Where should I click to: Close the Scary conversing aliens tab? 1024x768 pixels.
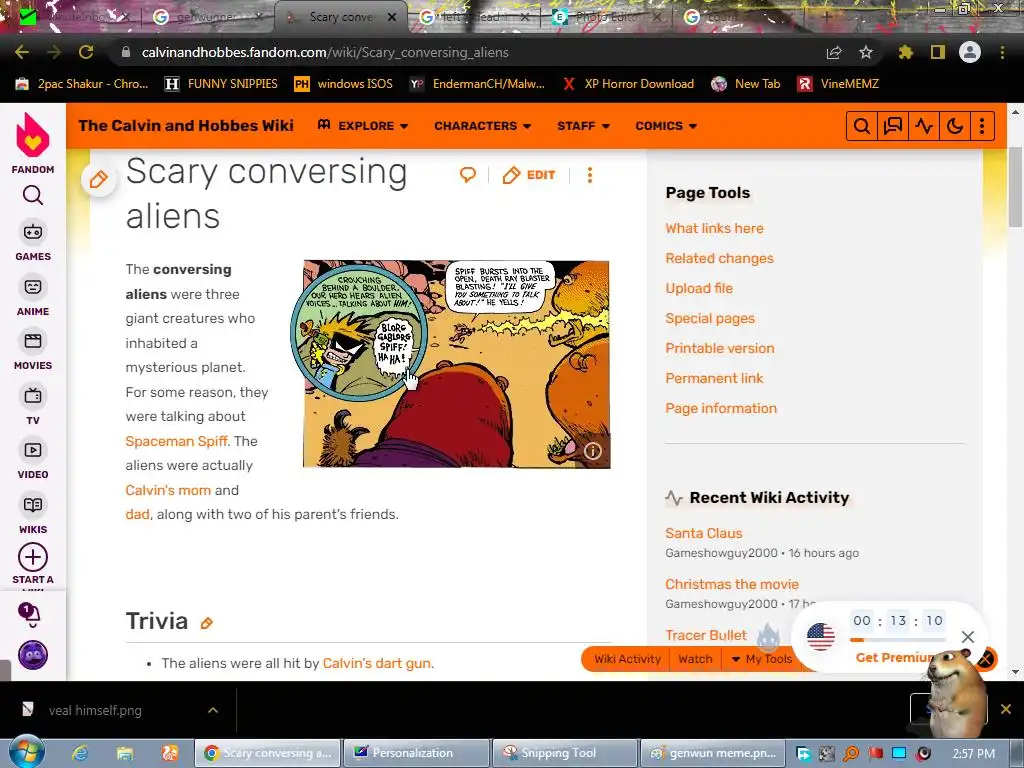click(x=392, y=17)
